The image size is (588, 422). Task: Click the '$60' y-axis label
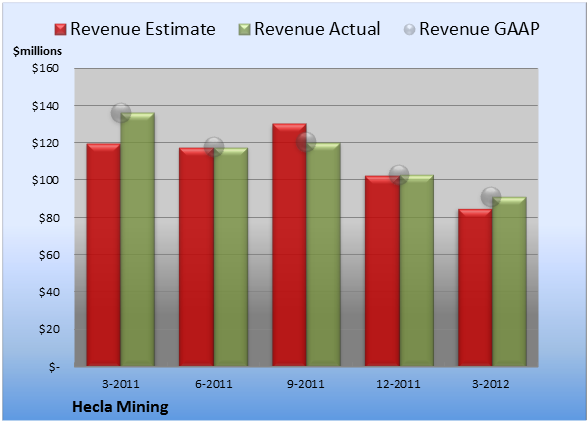(x=49, y=255)
